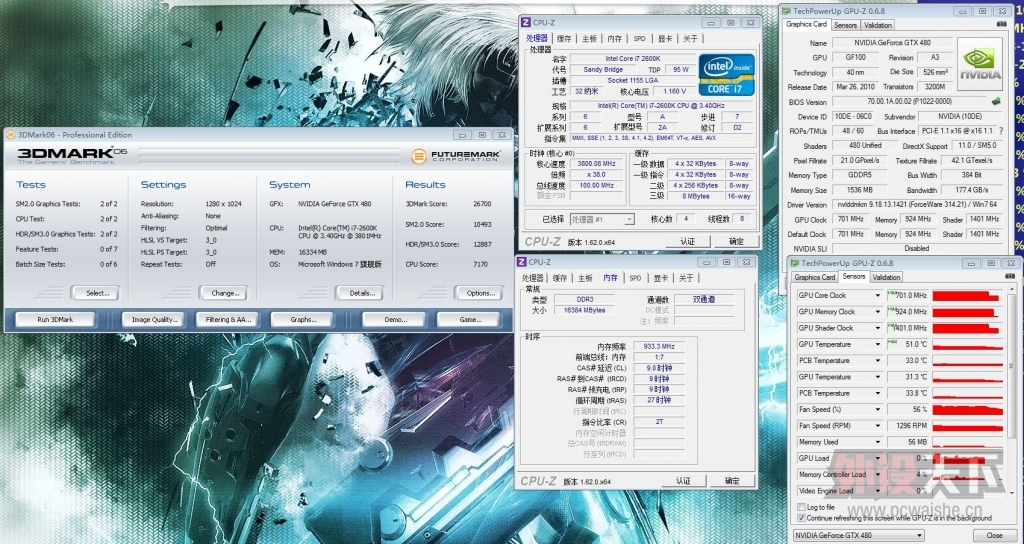
Task: Click the CPU-Z title icon of the memory window
Action: (521, 262)
